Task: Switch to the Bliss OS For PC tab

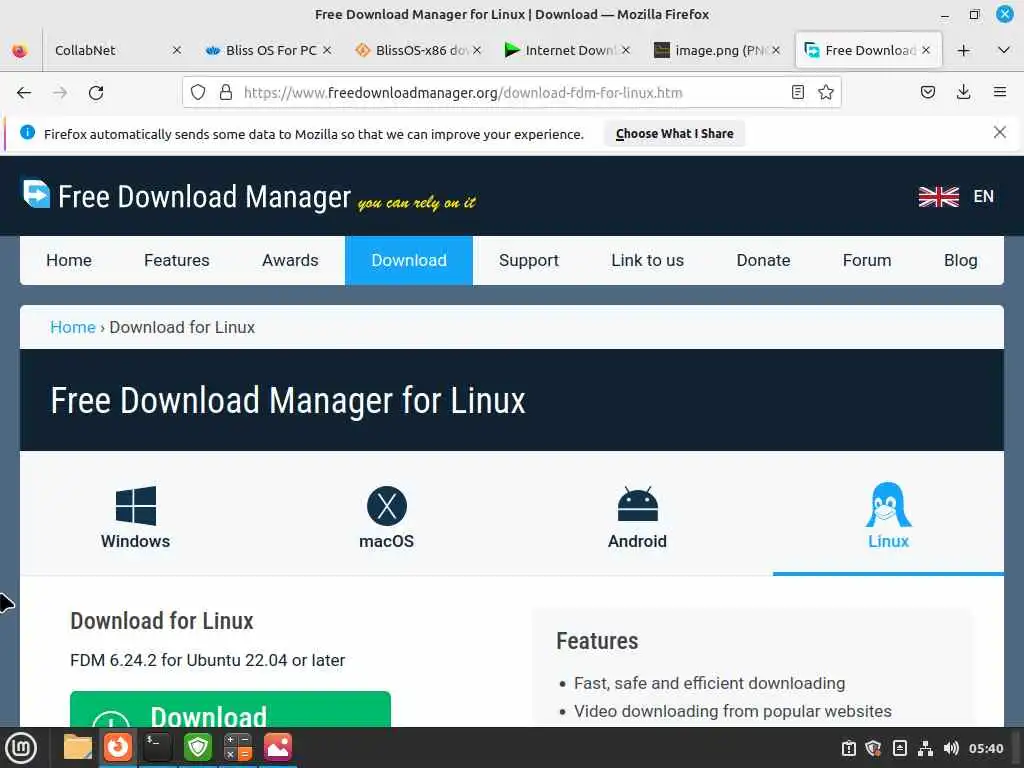Action: click(268, 50)
